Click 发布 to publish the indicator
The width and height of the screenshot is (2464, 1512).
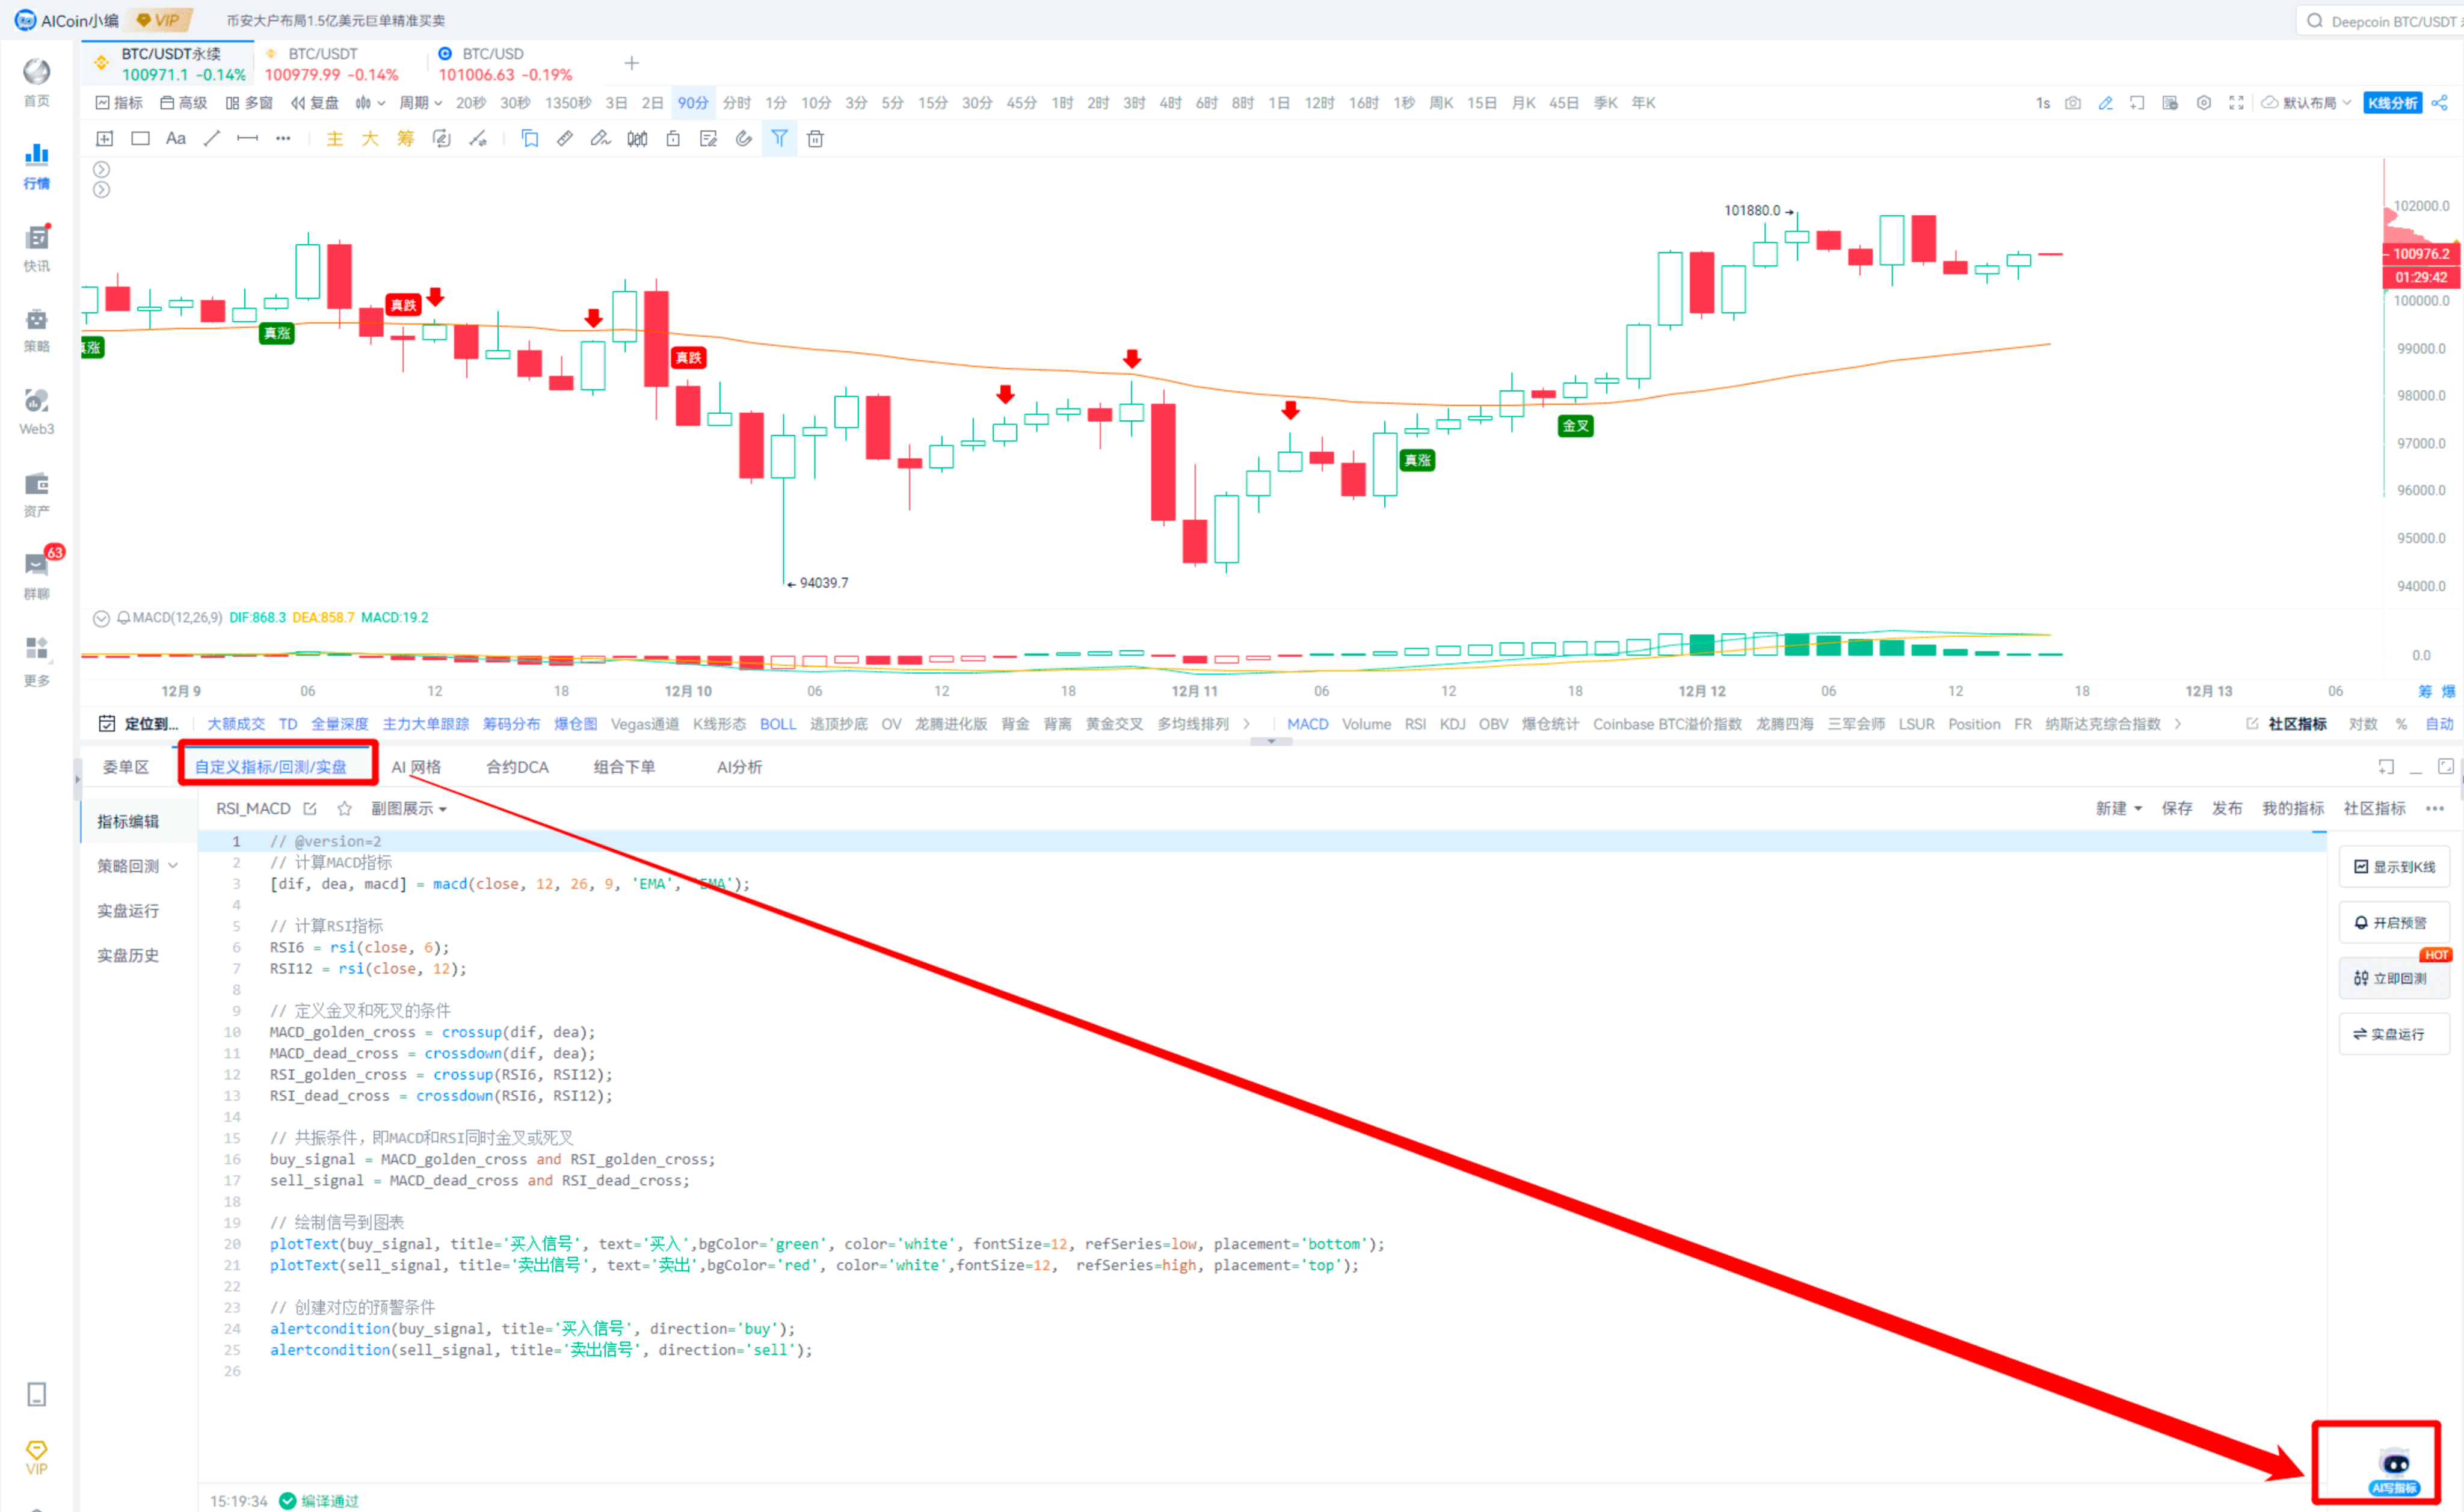(2227, 808)
